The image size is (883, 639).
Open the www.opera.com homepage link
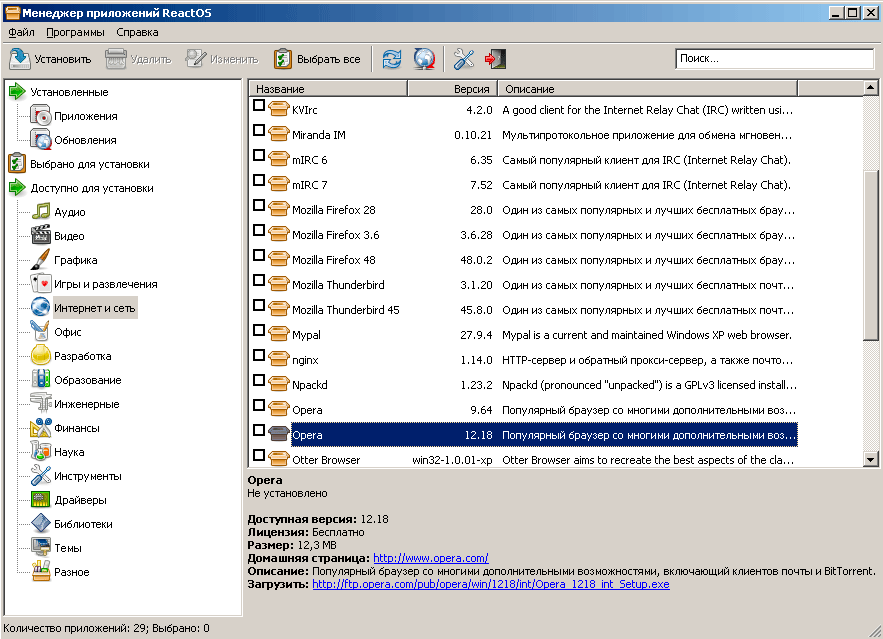430,558
